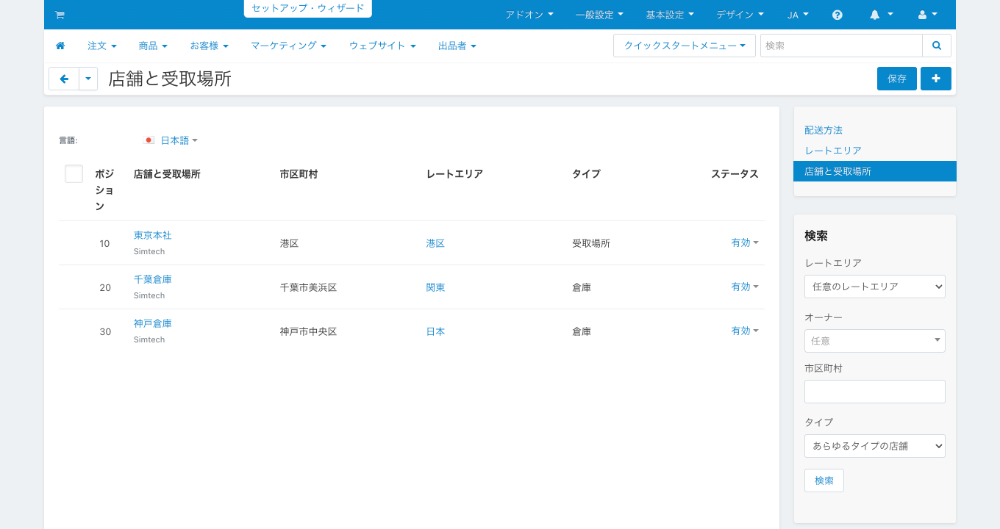The height and width of the screenshot is (529, 1000).
Task: Expand the dropdown arrow beside the back button
Action: click(x=88, y=78)
